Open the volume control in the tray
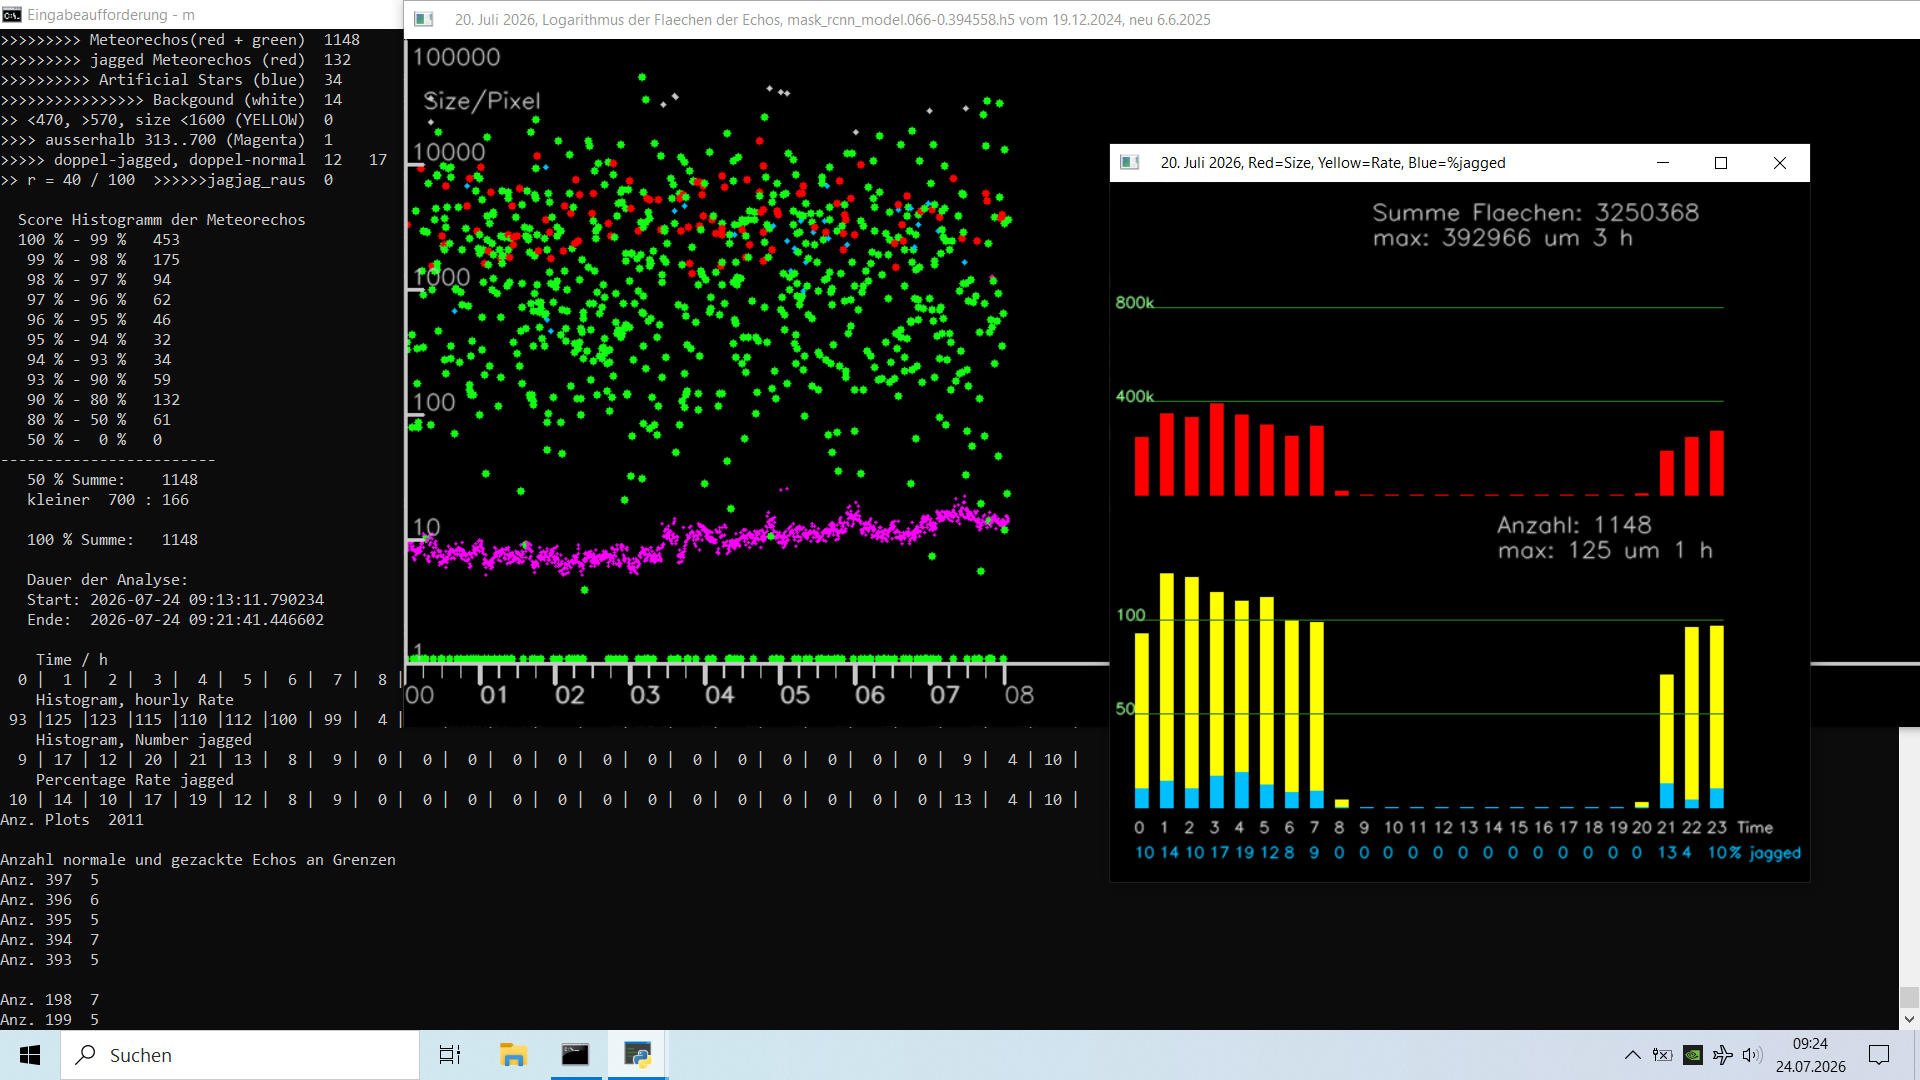Image resolution: width=1920 pixels, height=1080 pixels. click(1752, 1055)
